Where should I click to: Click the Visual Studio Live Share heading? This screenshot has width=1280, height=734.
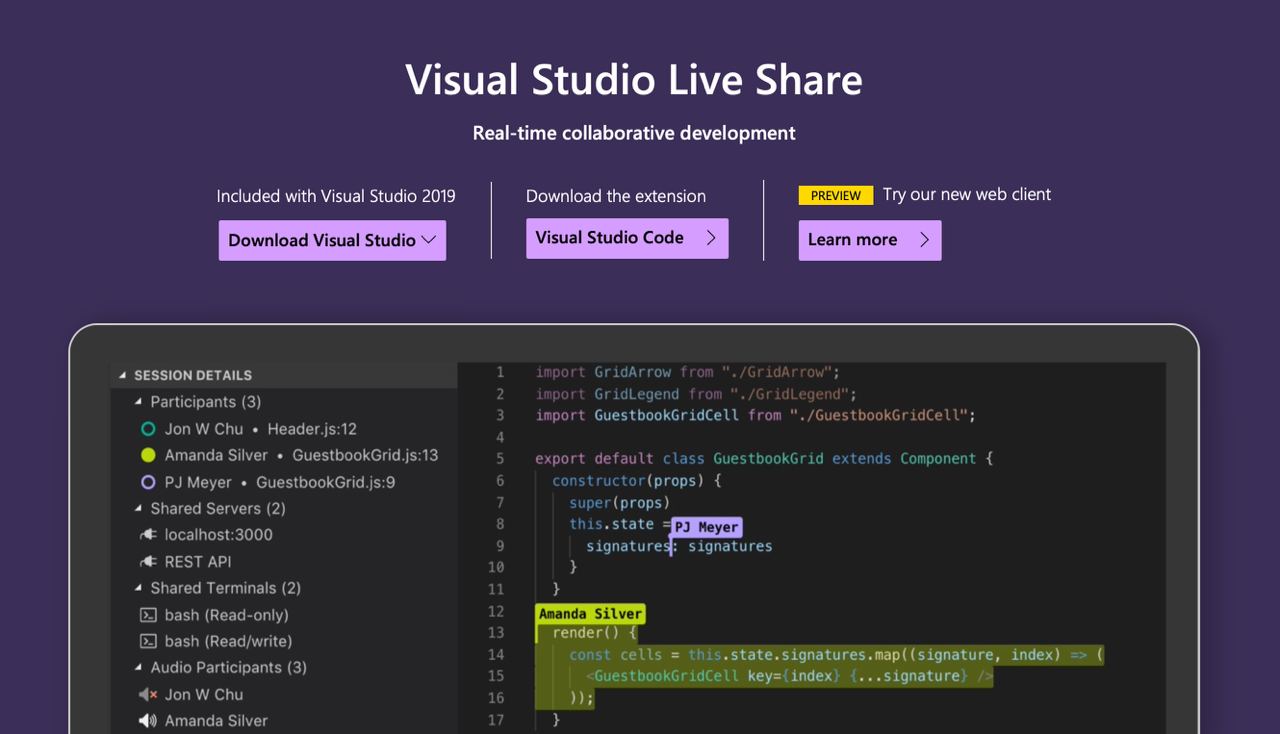tap(634, 80)
